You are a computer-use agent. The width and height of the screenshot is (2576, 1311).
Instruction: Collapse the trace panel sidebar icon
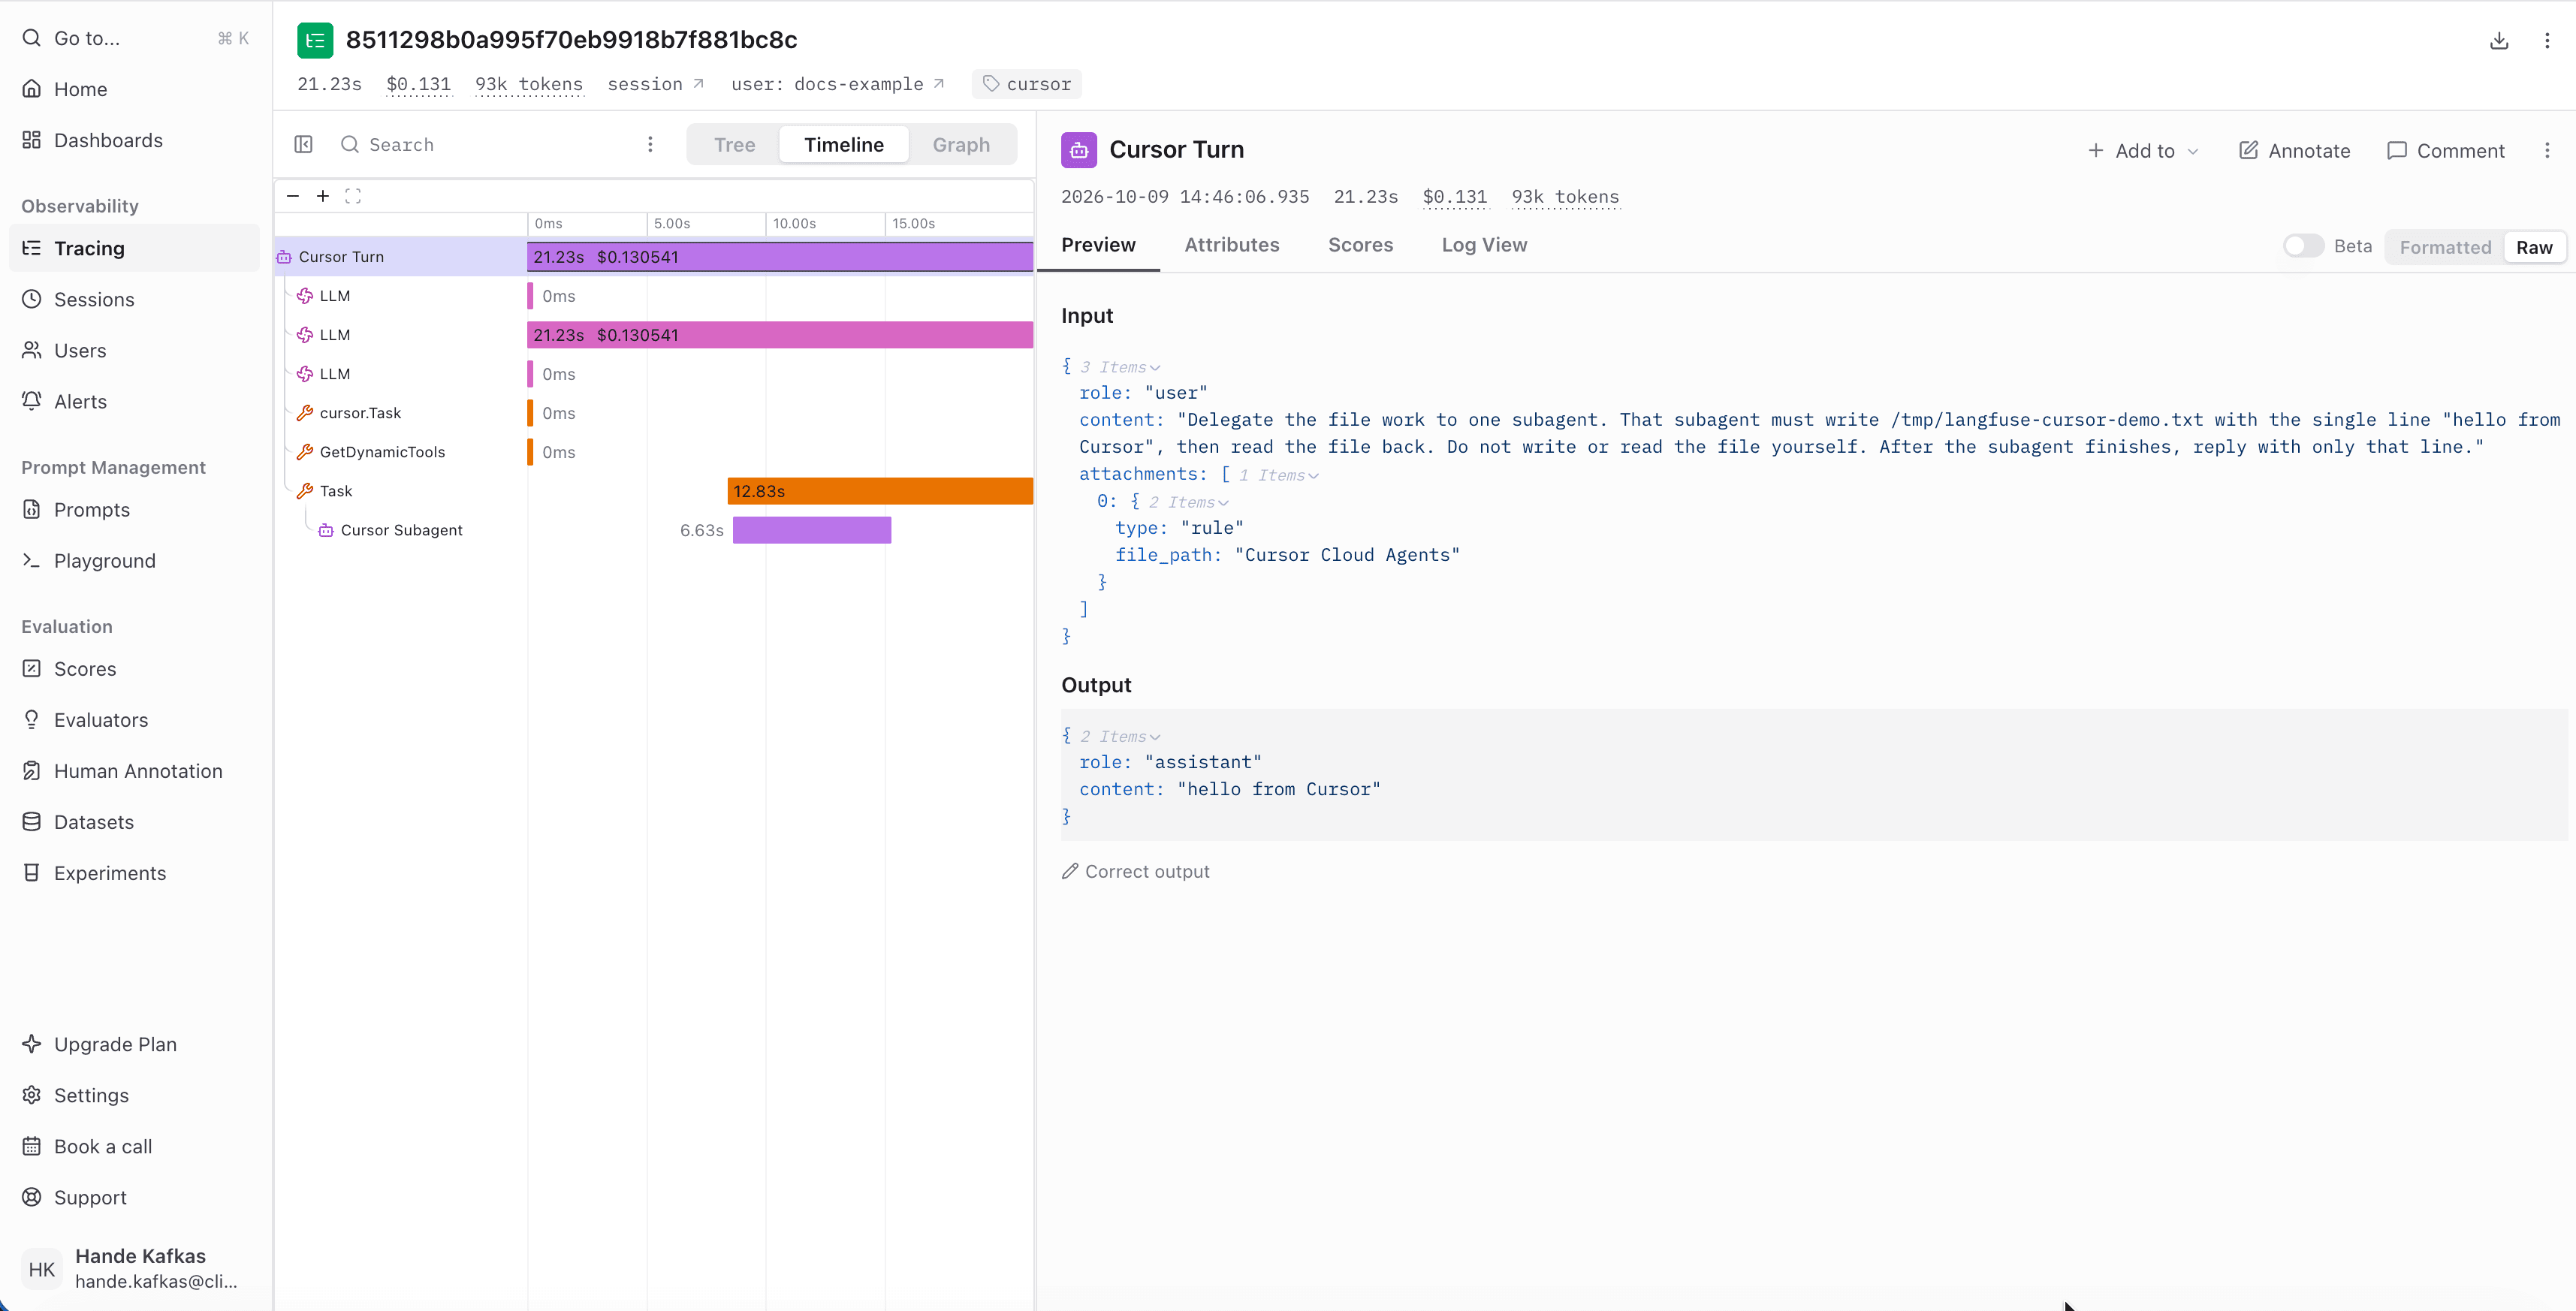point(304,144)
